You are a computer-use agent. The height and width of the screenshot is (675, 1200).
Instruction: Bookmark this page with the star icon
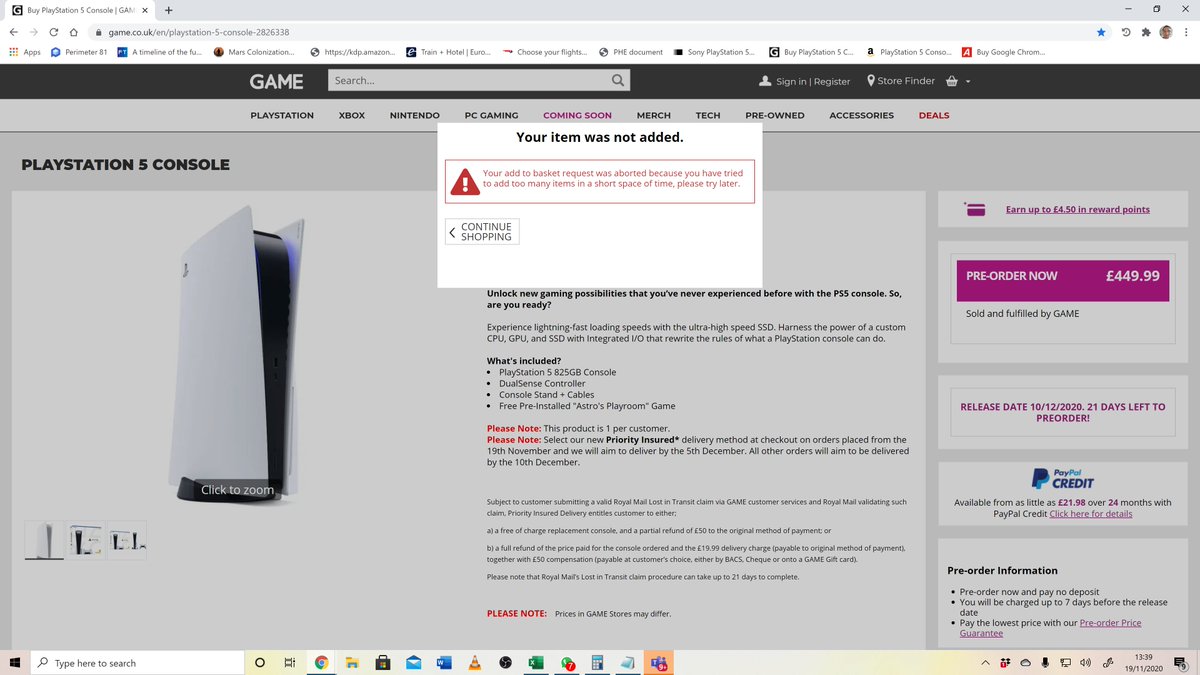coord(1101,32)
